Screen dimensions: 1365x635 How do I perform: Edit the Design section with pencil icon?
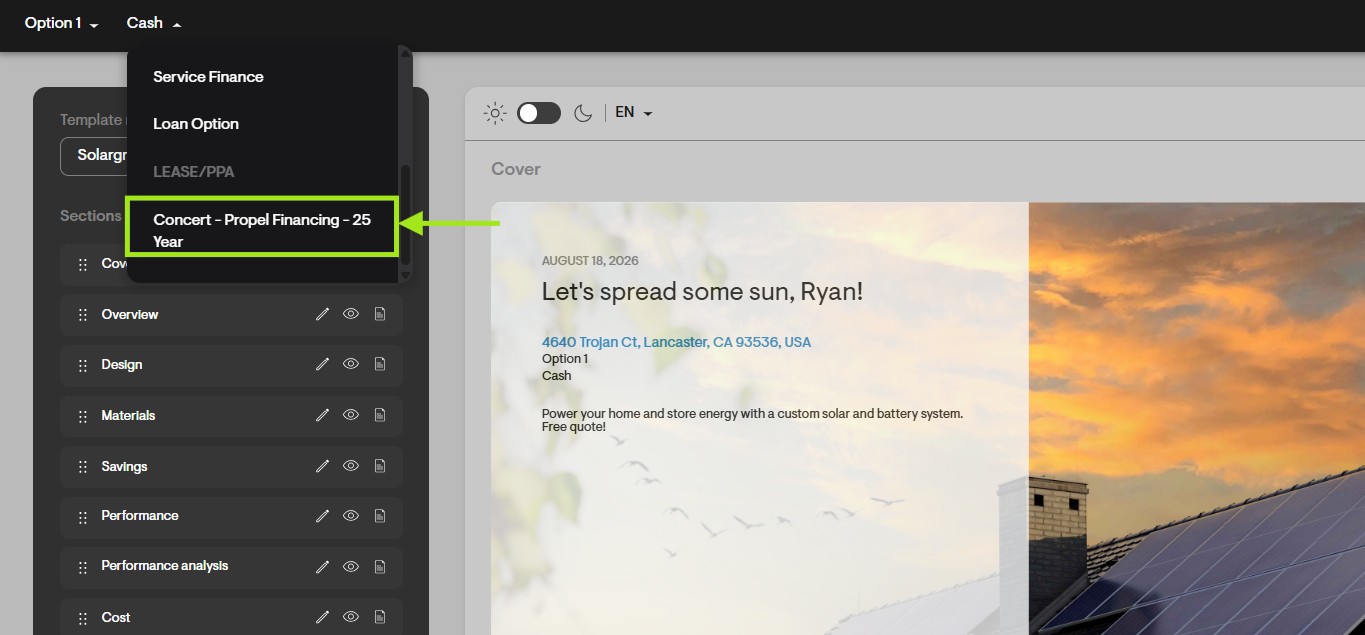click(322, 364)
